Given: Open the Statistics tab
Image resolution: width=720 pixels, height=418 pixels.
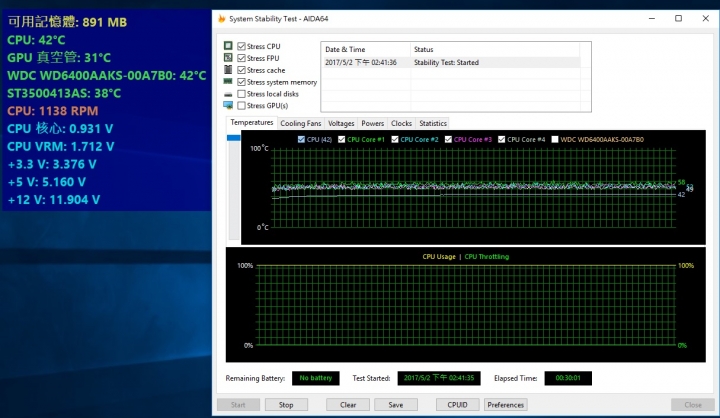Looking at the screenshot, I should (433, 123).
